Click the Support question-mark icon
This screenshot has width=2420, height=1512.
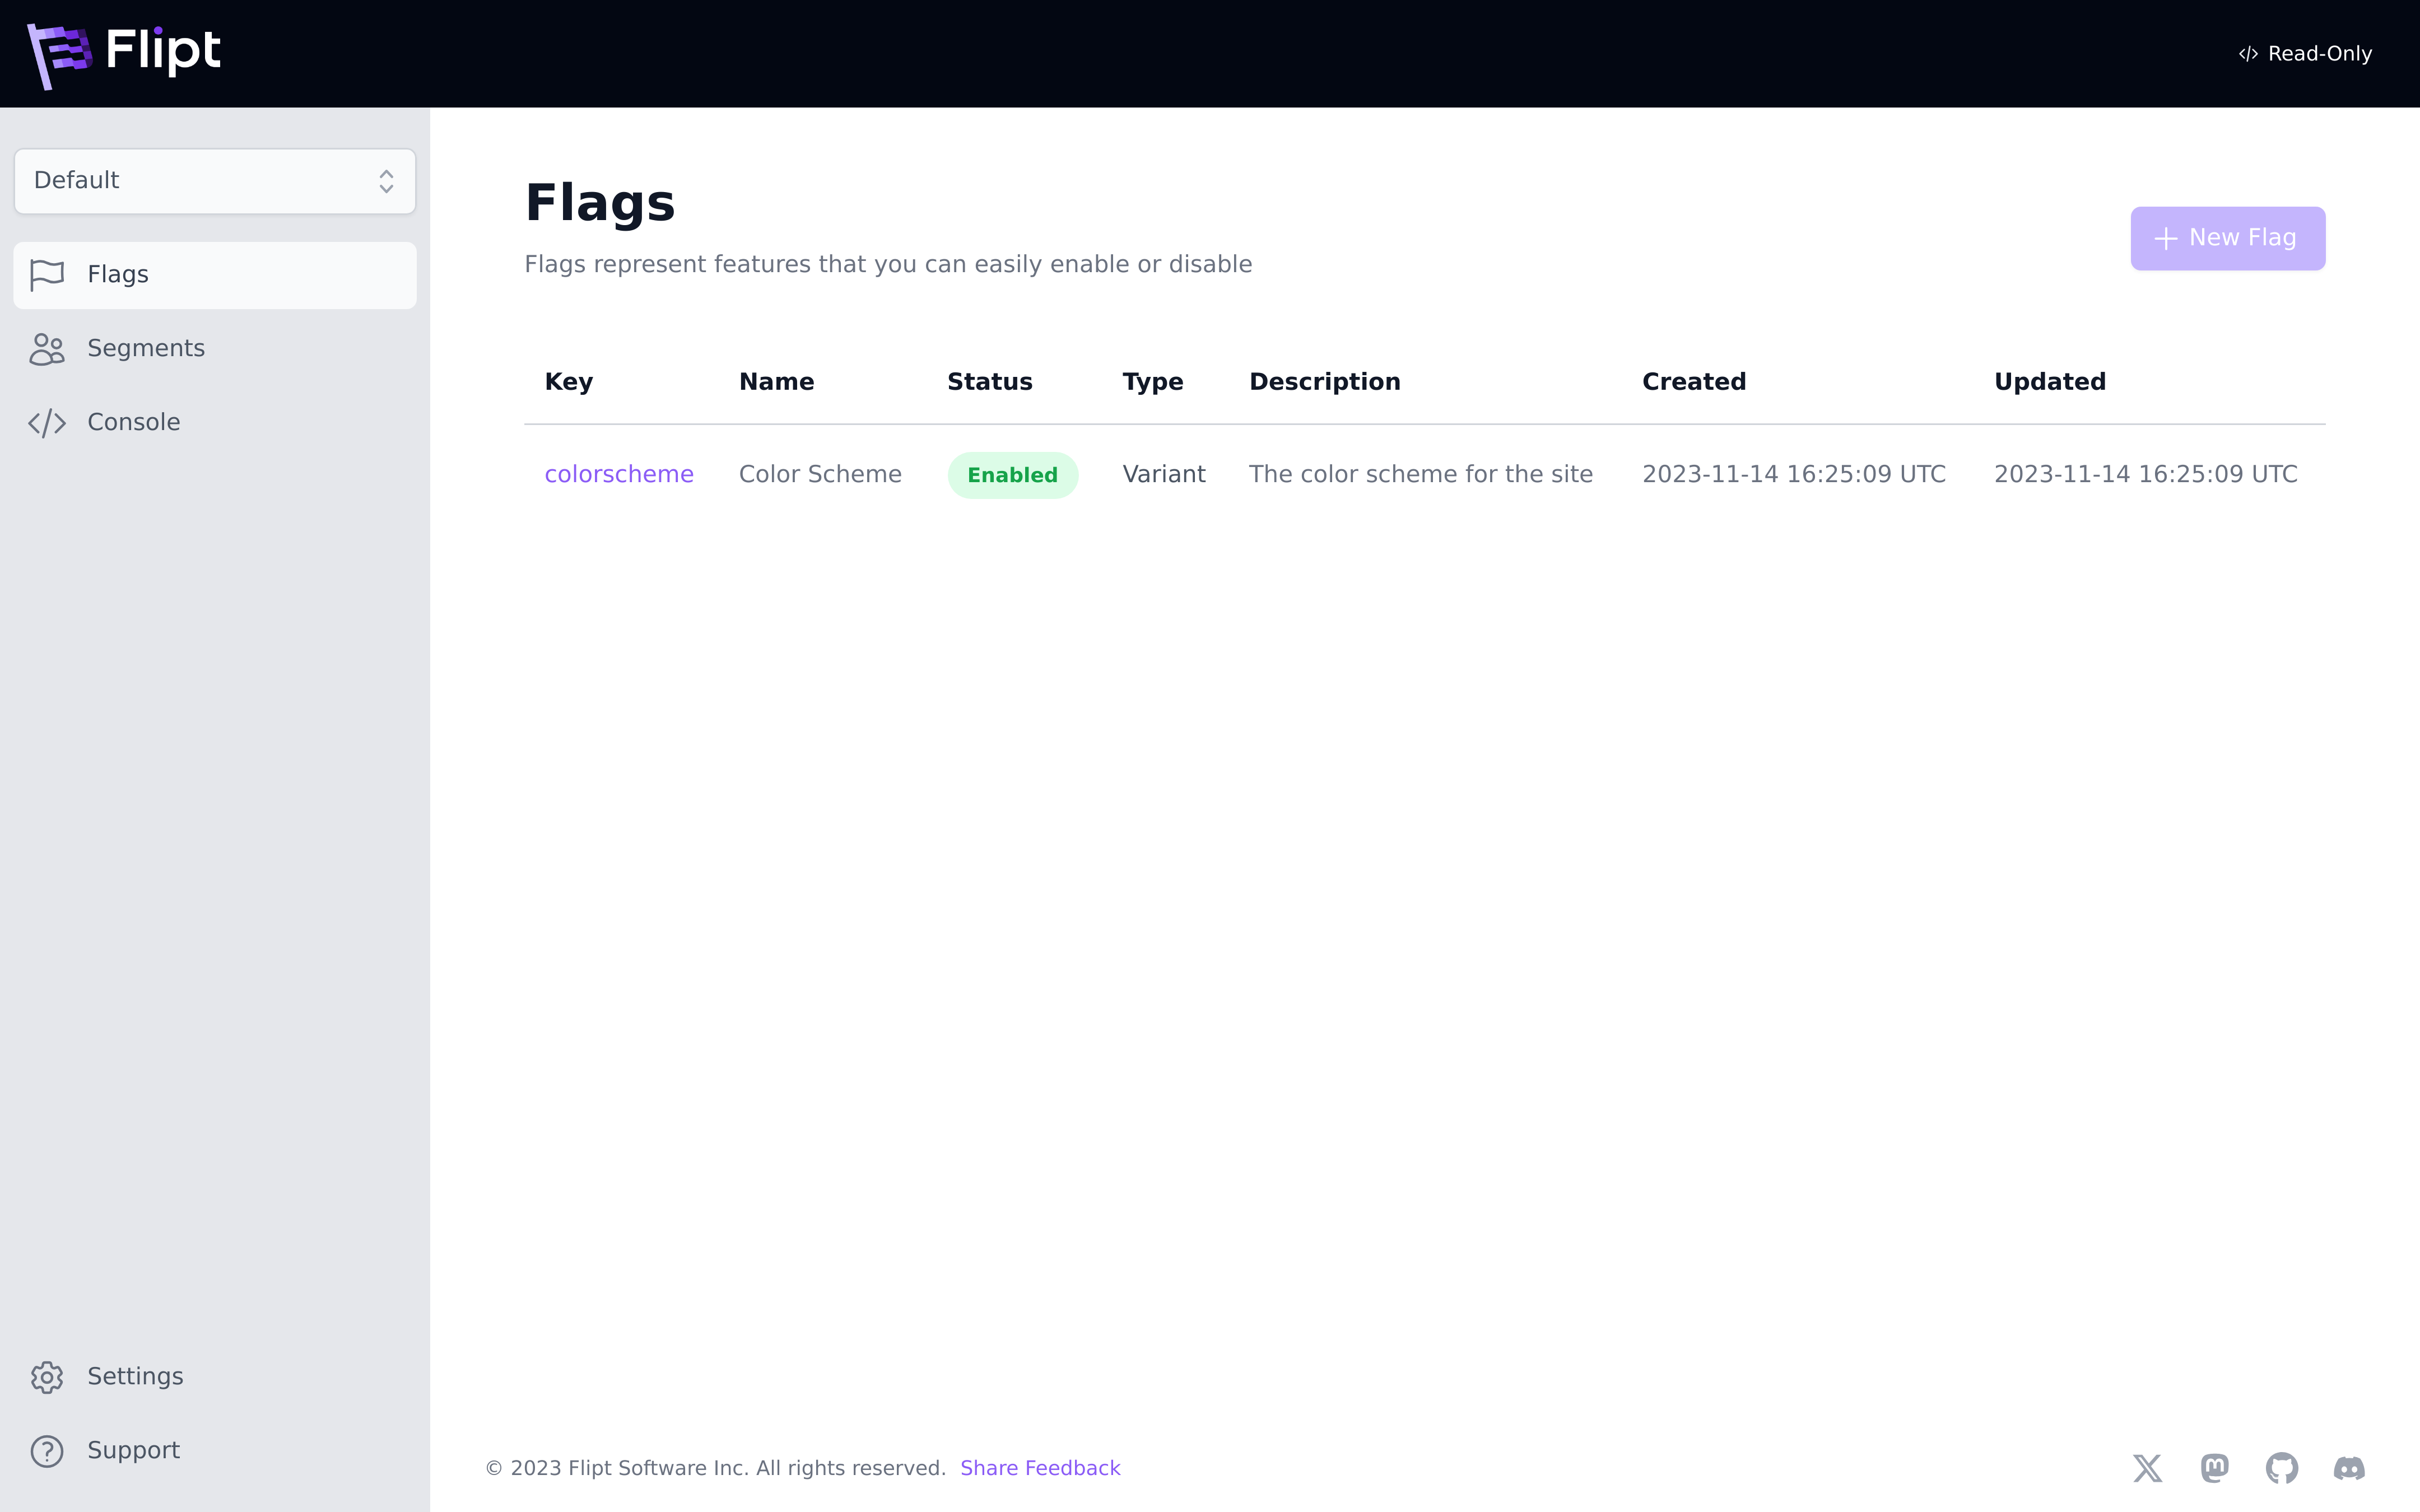47,1451
